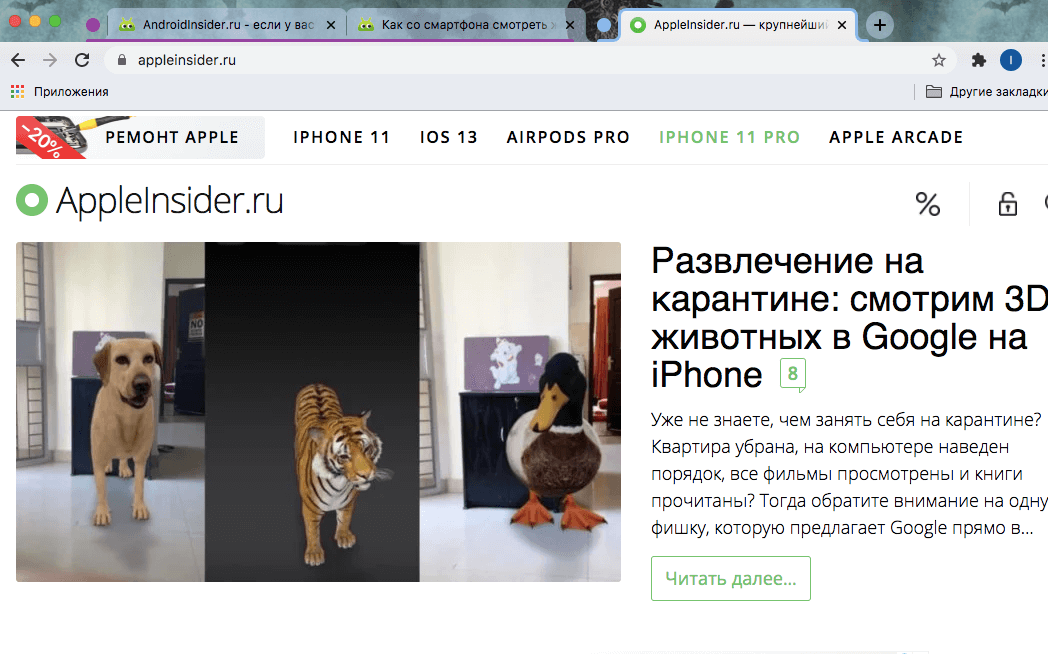
Task: Open the IPHONE 11 menu item
Action: (342, 138)
